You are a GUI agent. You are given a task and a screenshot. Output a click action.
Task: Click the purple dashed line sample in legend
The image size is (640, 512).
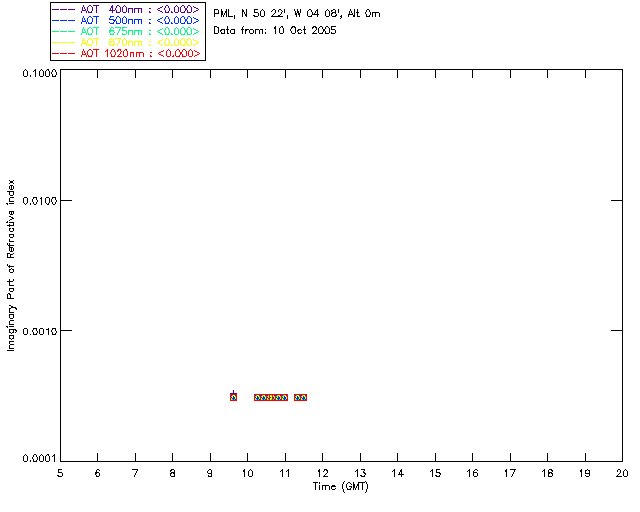[x=64, y=9]
